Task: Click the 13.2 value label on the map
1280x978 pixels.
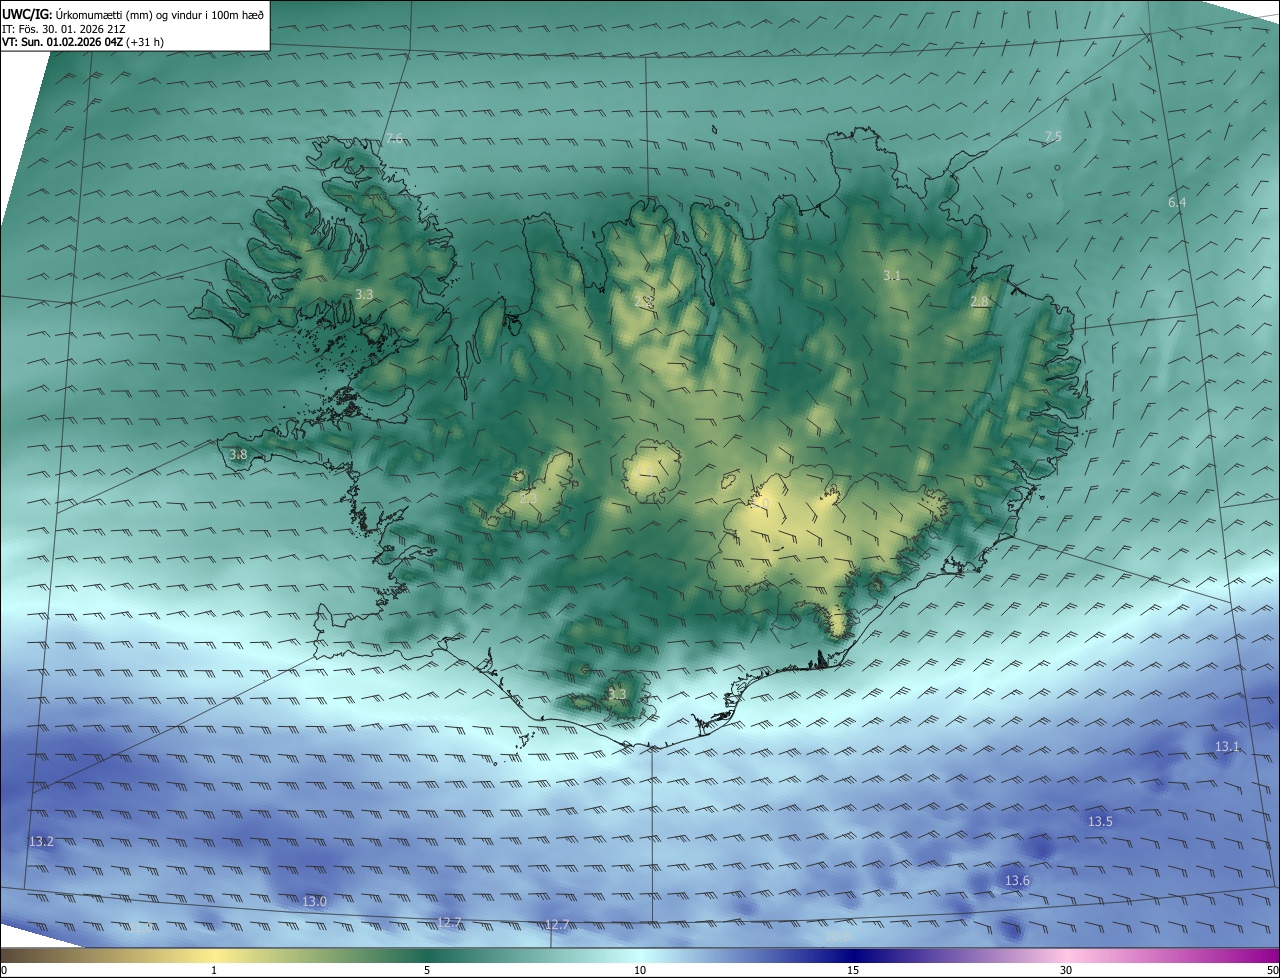Action: (41, 842)
